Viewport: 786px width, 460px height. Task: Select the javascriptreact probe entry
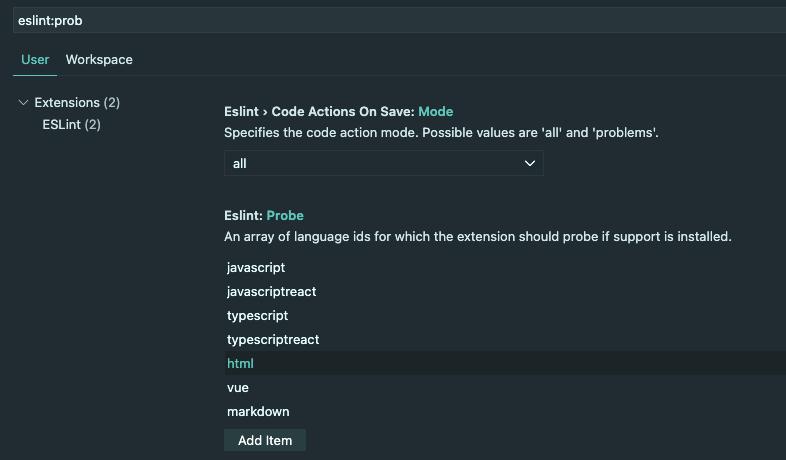[271, 292]
